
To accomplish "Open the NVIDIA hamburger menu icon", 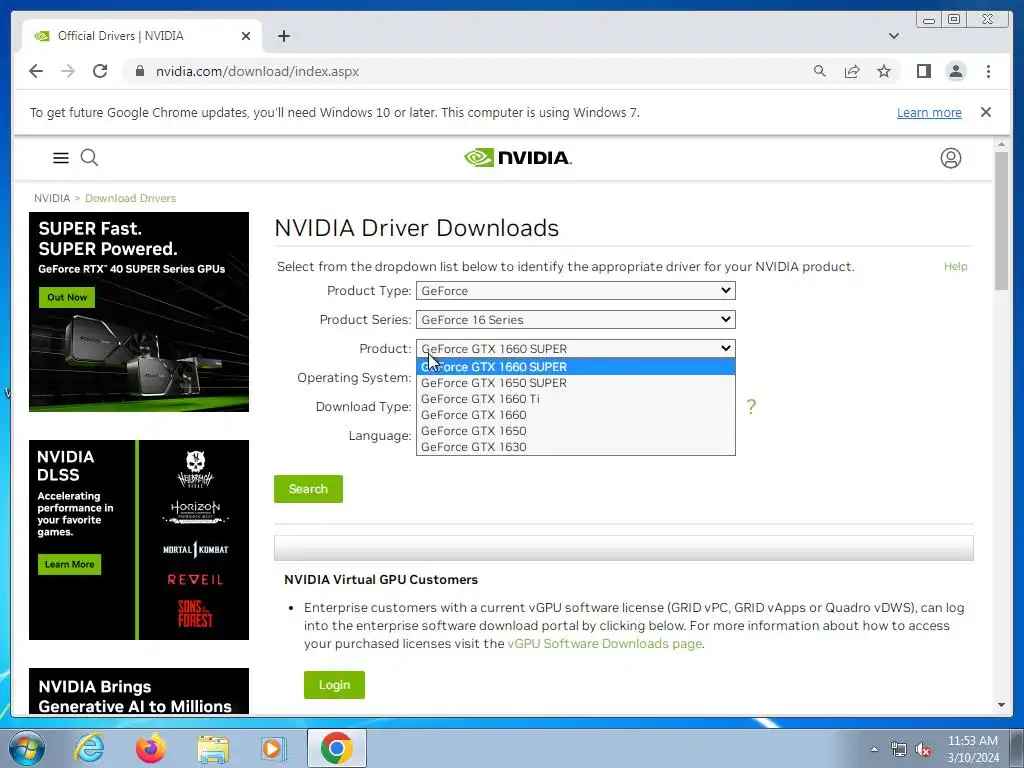I will [61, 157].
